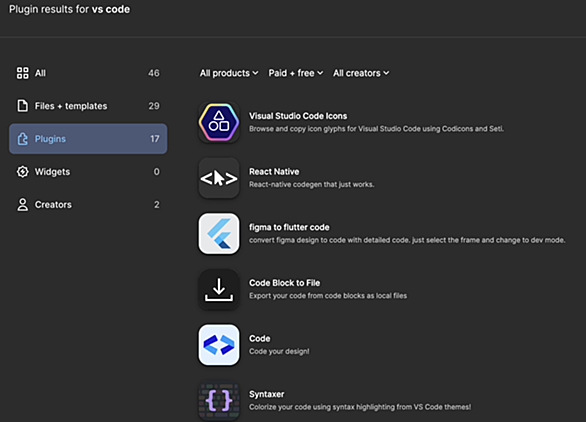This screenshot has height=422, width=586.
Task: Click the 'Plugin results for vs code' heading
Action: 70,9
